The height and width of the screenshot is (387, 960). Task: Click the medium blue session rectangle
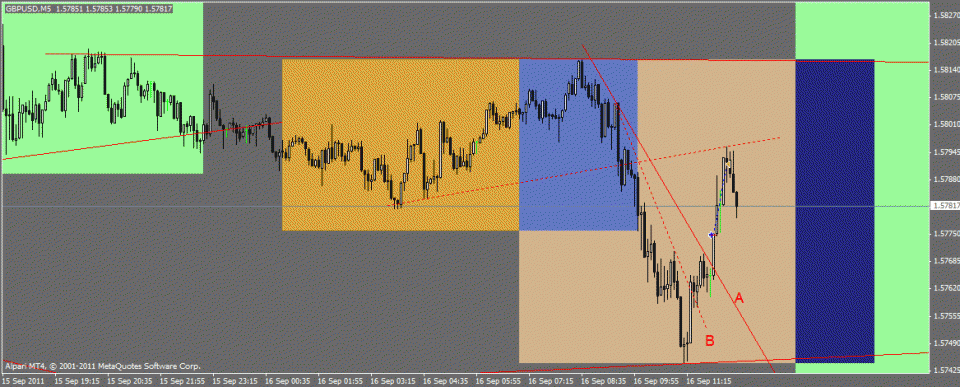[578, 145]
